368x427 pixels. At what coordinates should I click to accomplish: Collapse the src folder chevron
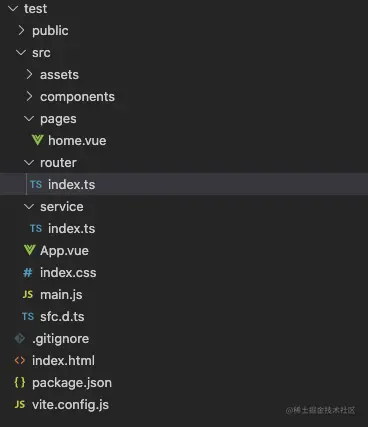click(21, 52)
